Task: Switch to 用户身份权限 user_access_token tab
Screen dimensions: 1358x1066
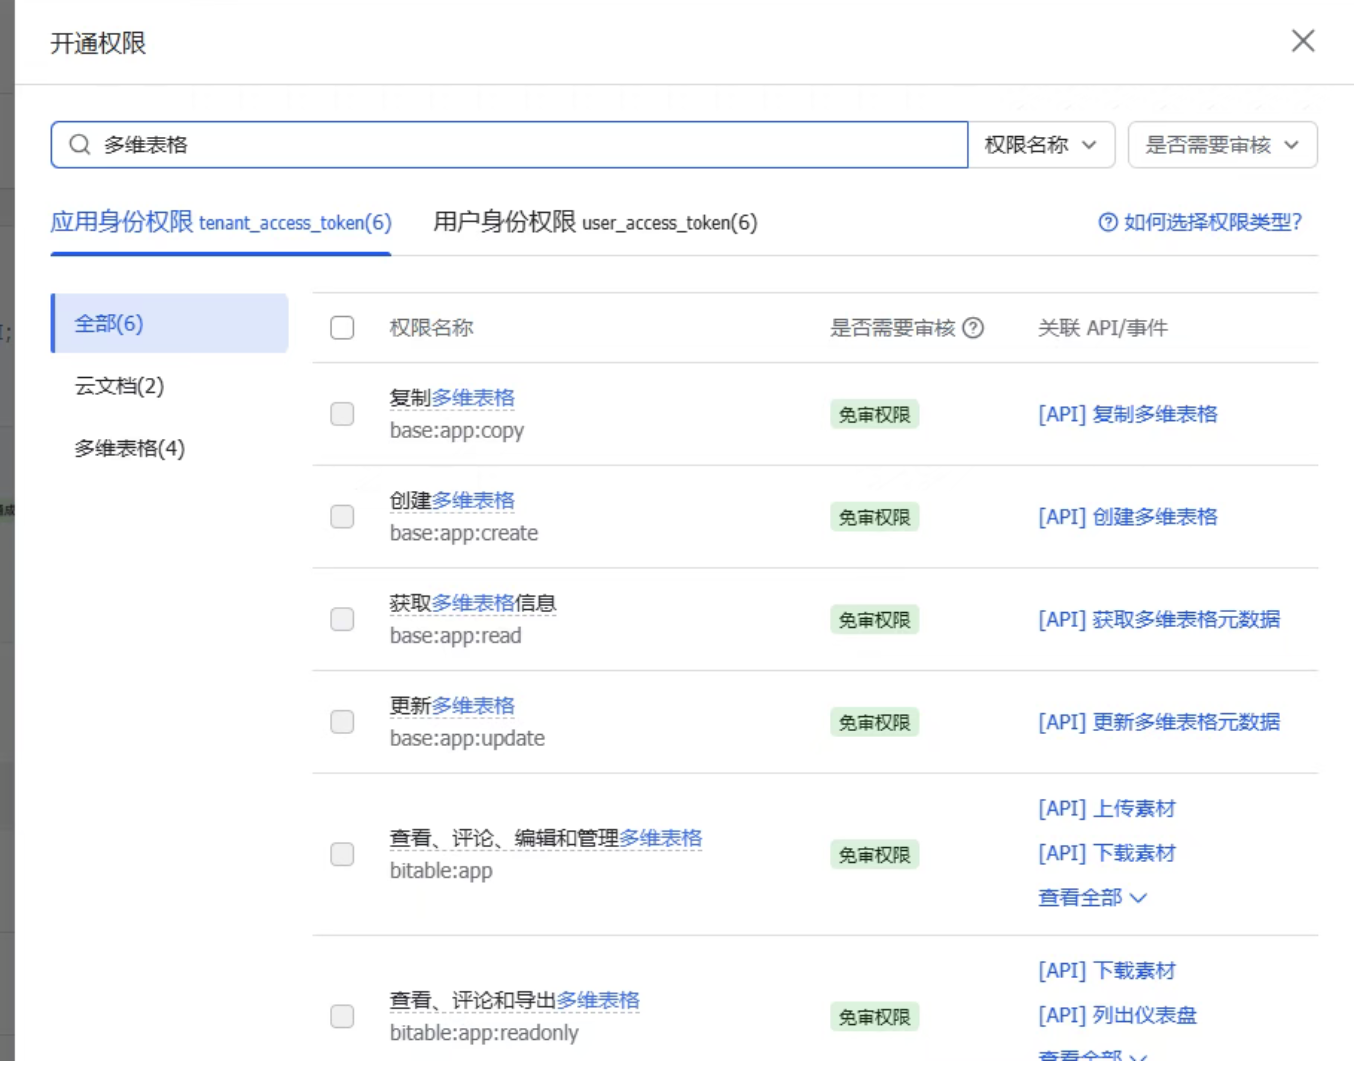Action: (595, 222)
